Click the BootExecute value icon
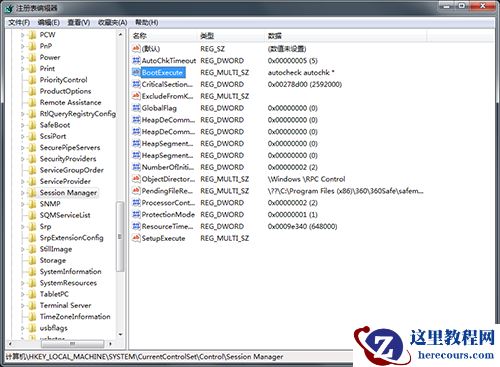 click(136, 72)
